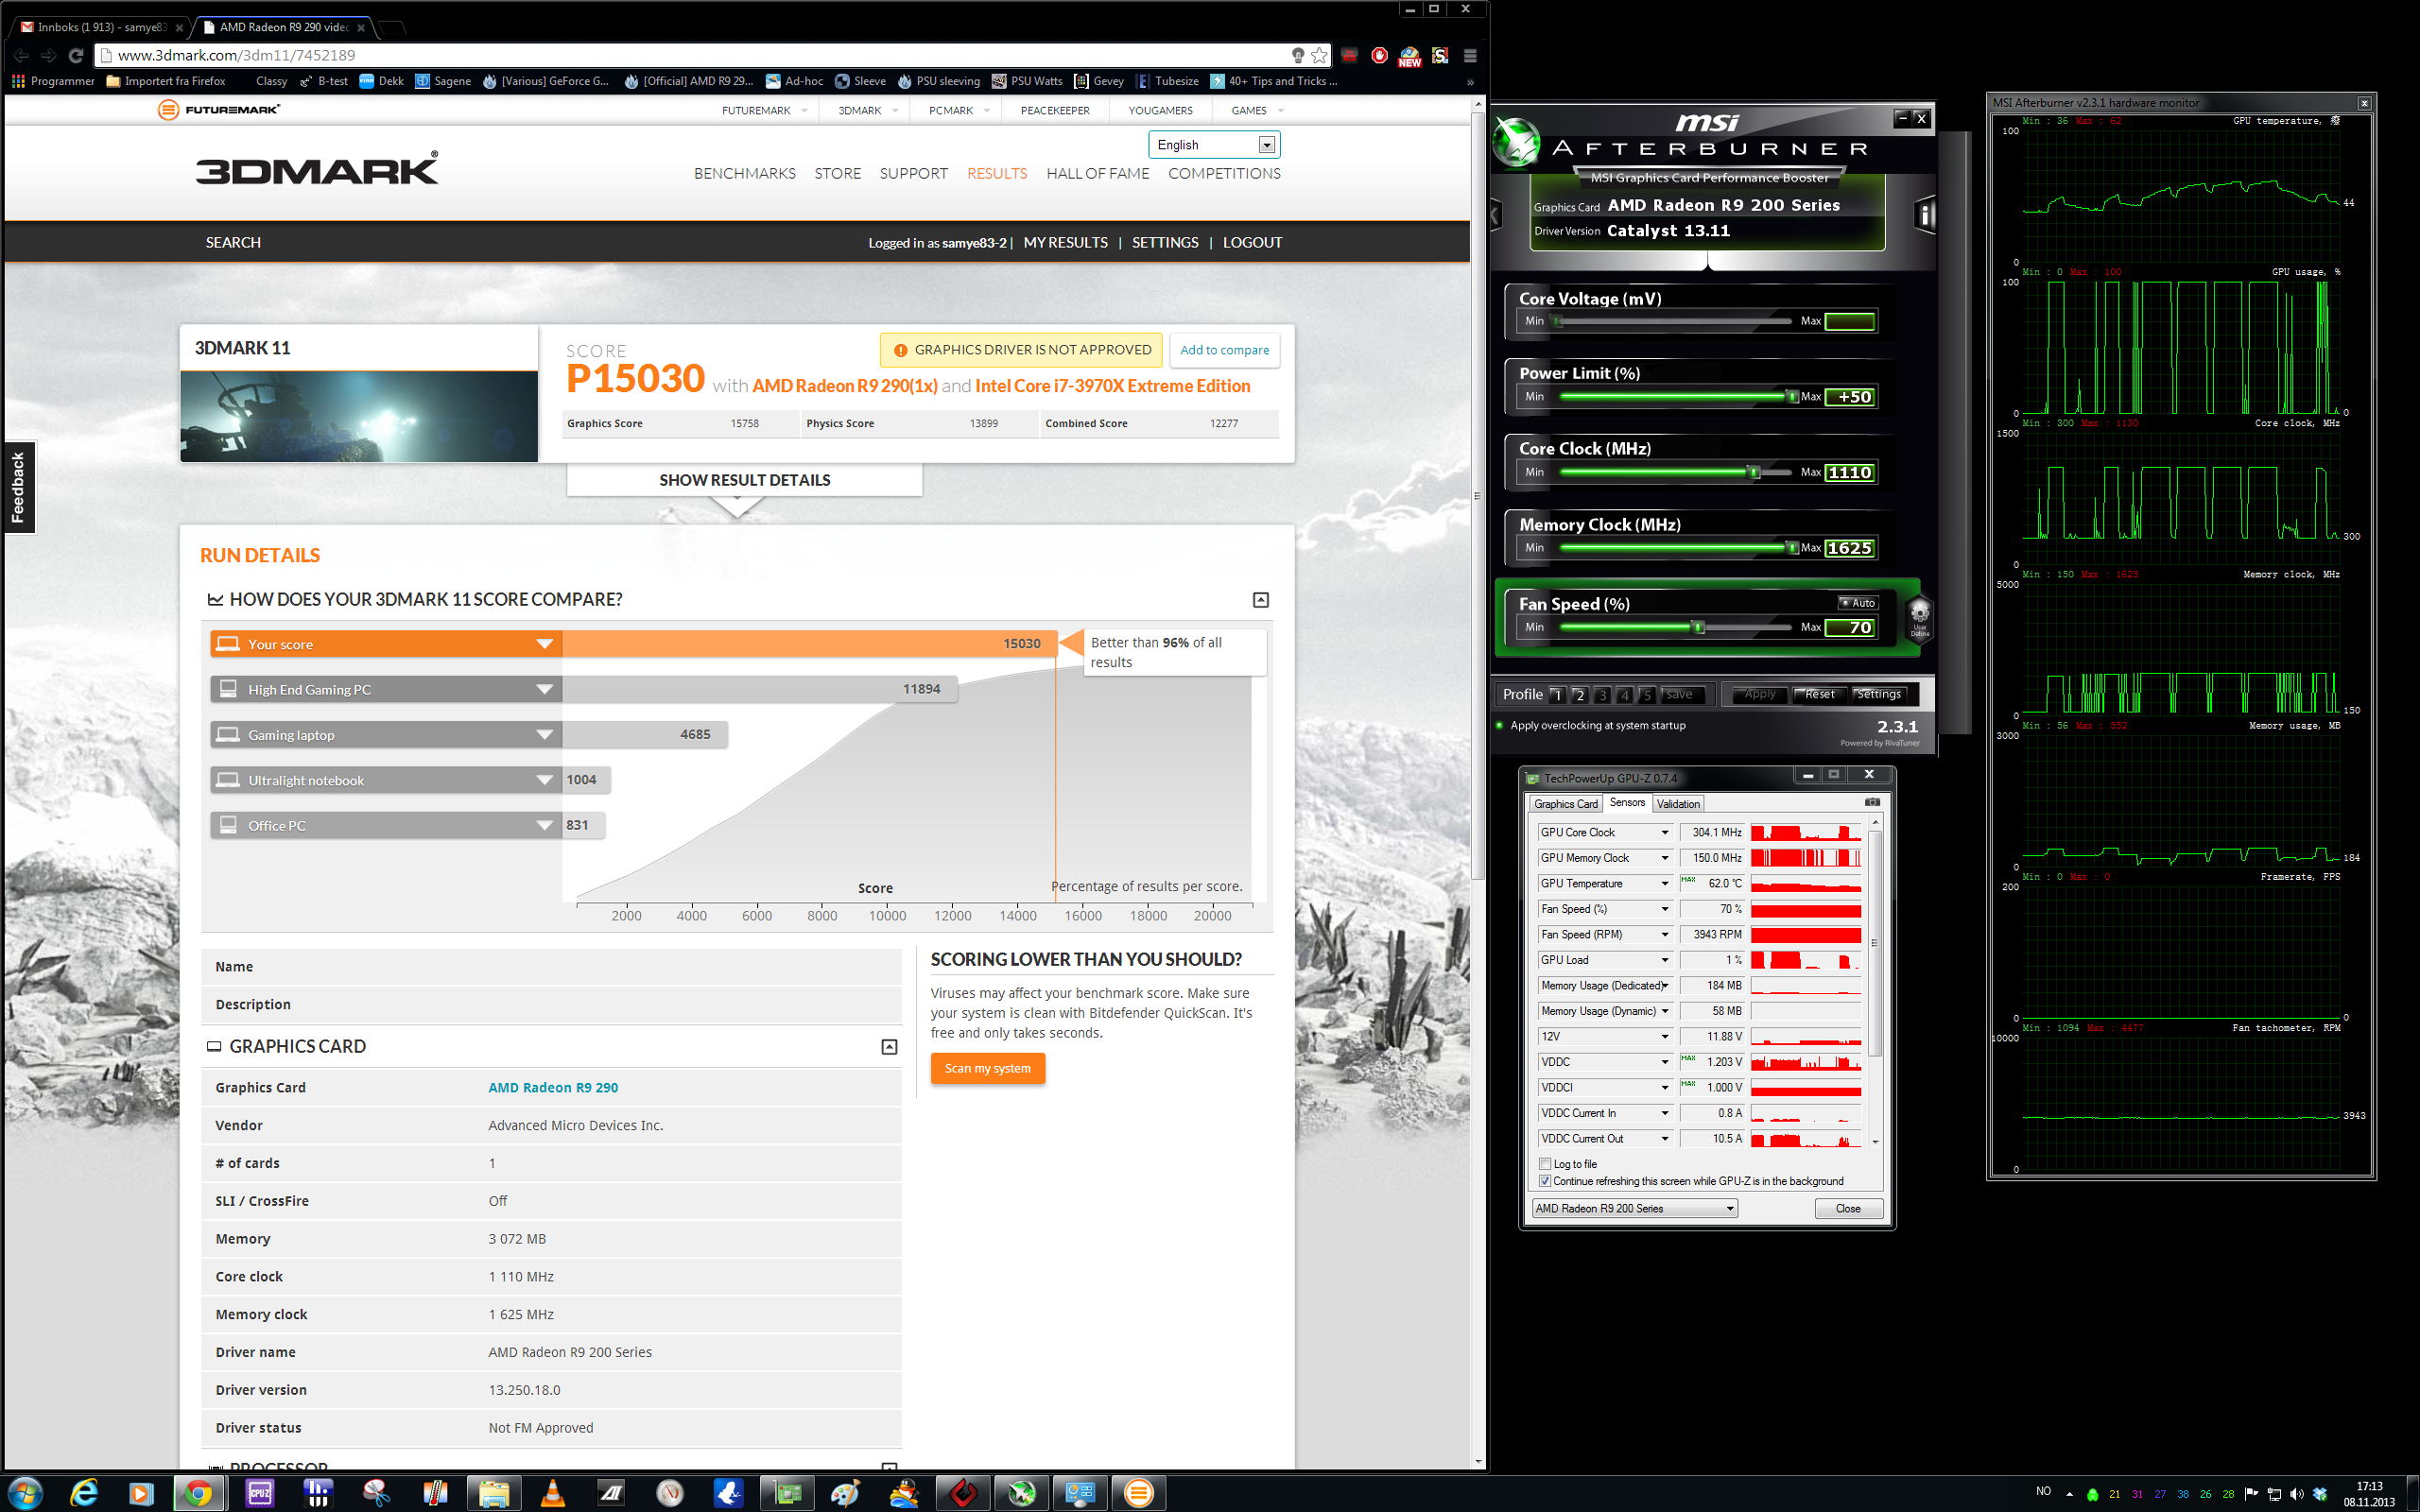
Task: Minimize the MSI Afterburner window
Action: [x=1901, y=118]
